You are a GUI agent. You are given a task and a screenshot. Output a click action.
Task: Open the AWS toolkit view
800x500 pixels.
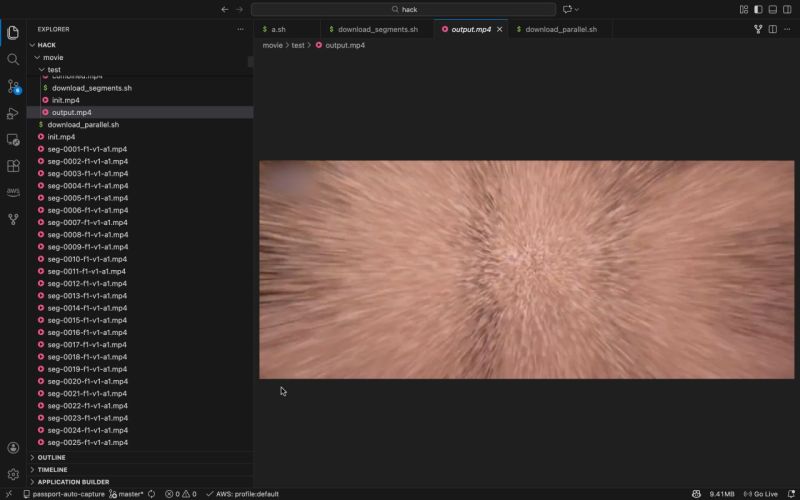(x=13, y=192)
